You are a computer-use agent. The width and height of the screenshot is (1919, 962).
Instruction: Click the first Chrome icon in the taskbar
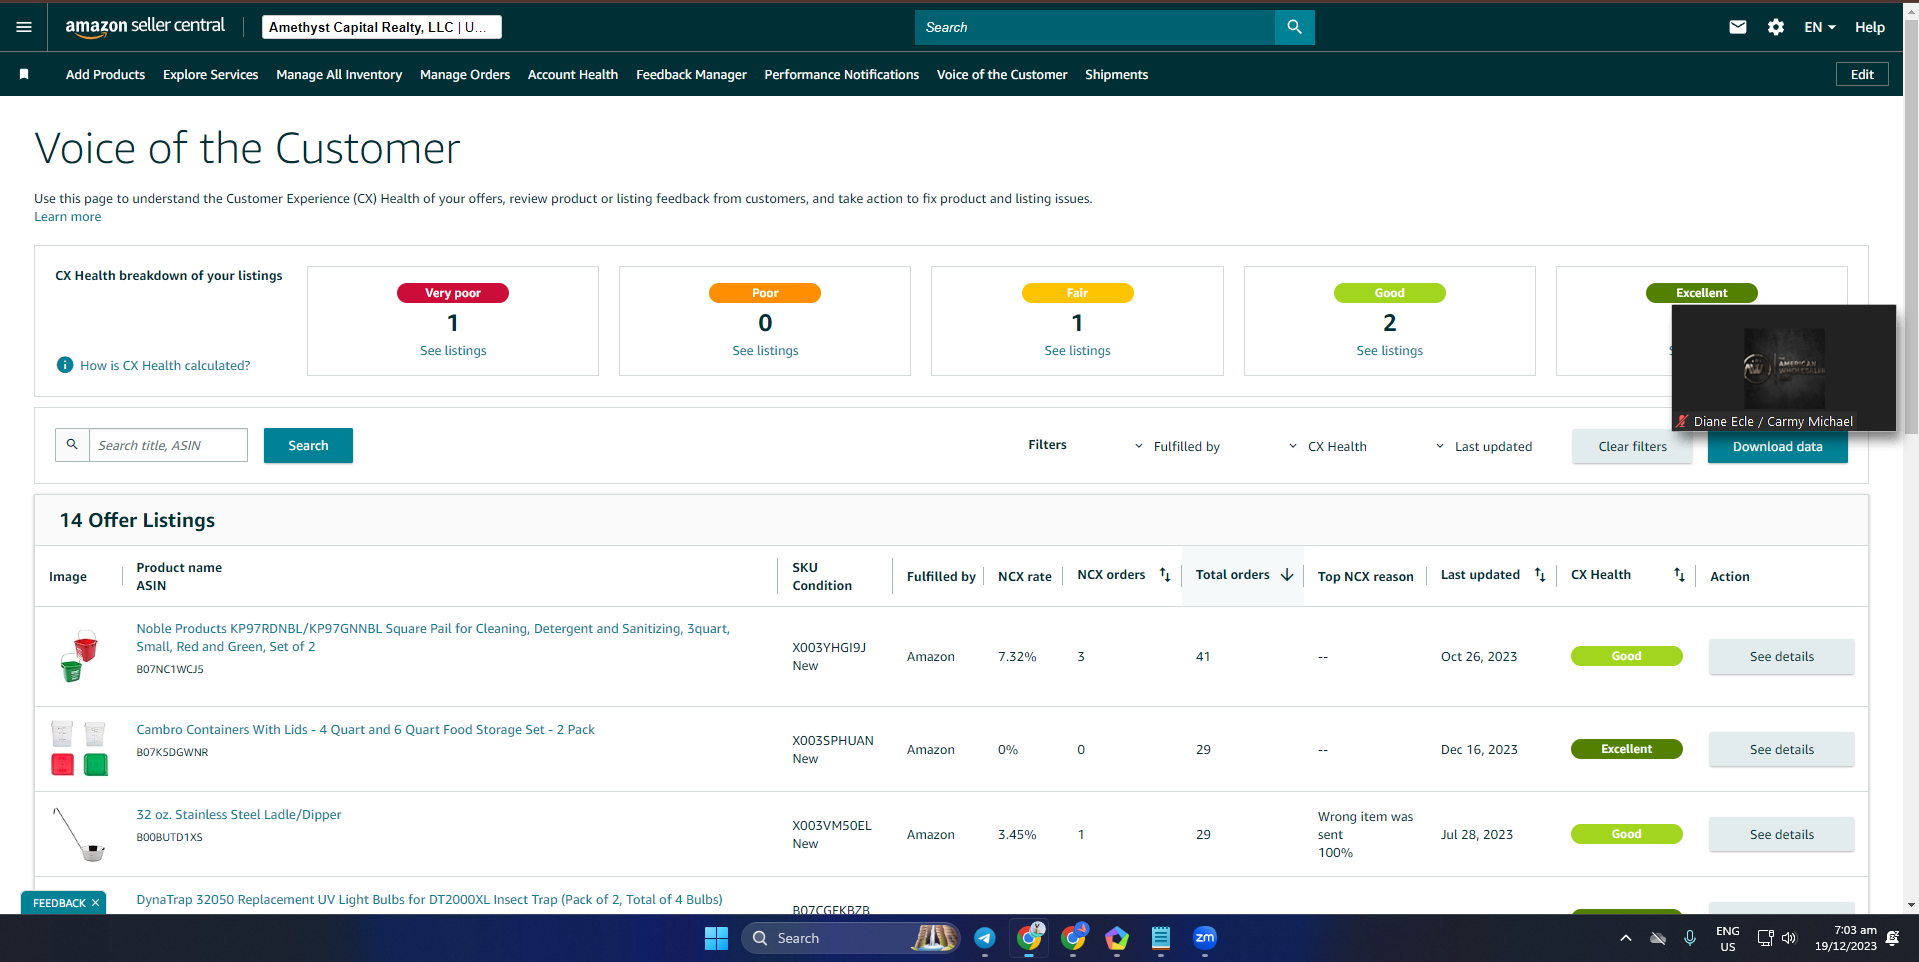coord(1029,938)
